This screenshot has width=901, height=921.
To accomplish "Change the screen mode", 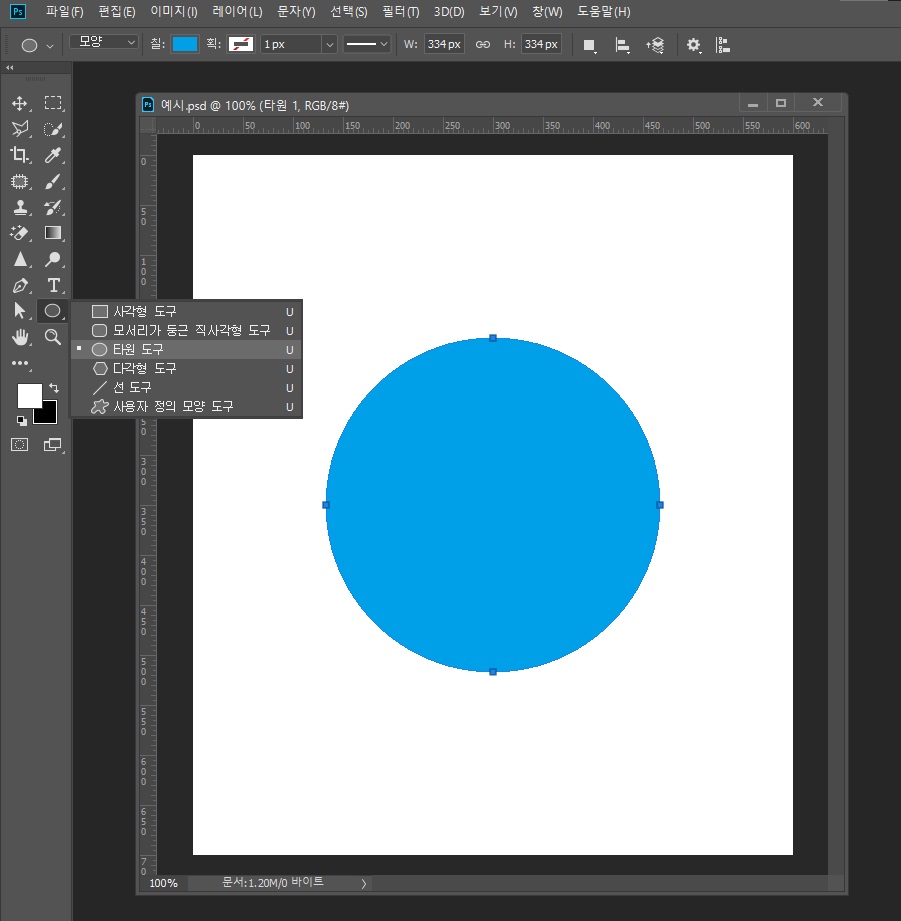I will pyautogui.click(x=53, y=445).
